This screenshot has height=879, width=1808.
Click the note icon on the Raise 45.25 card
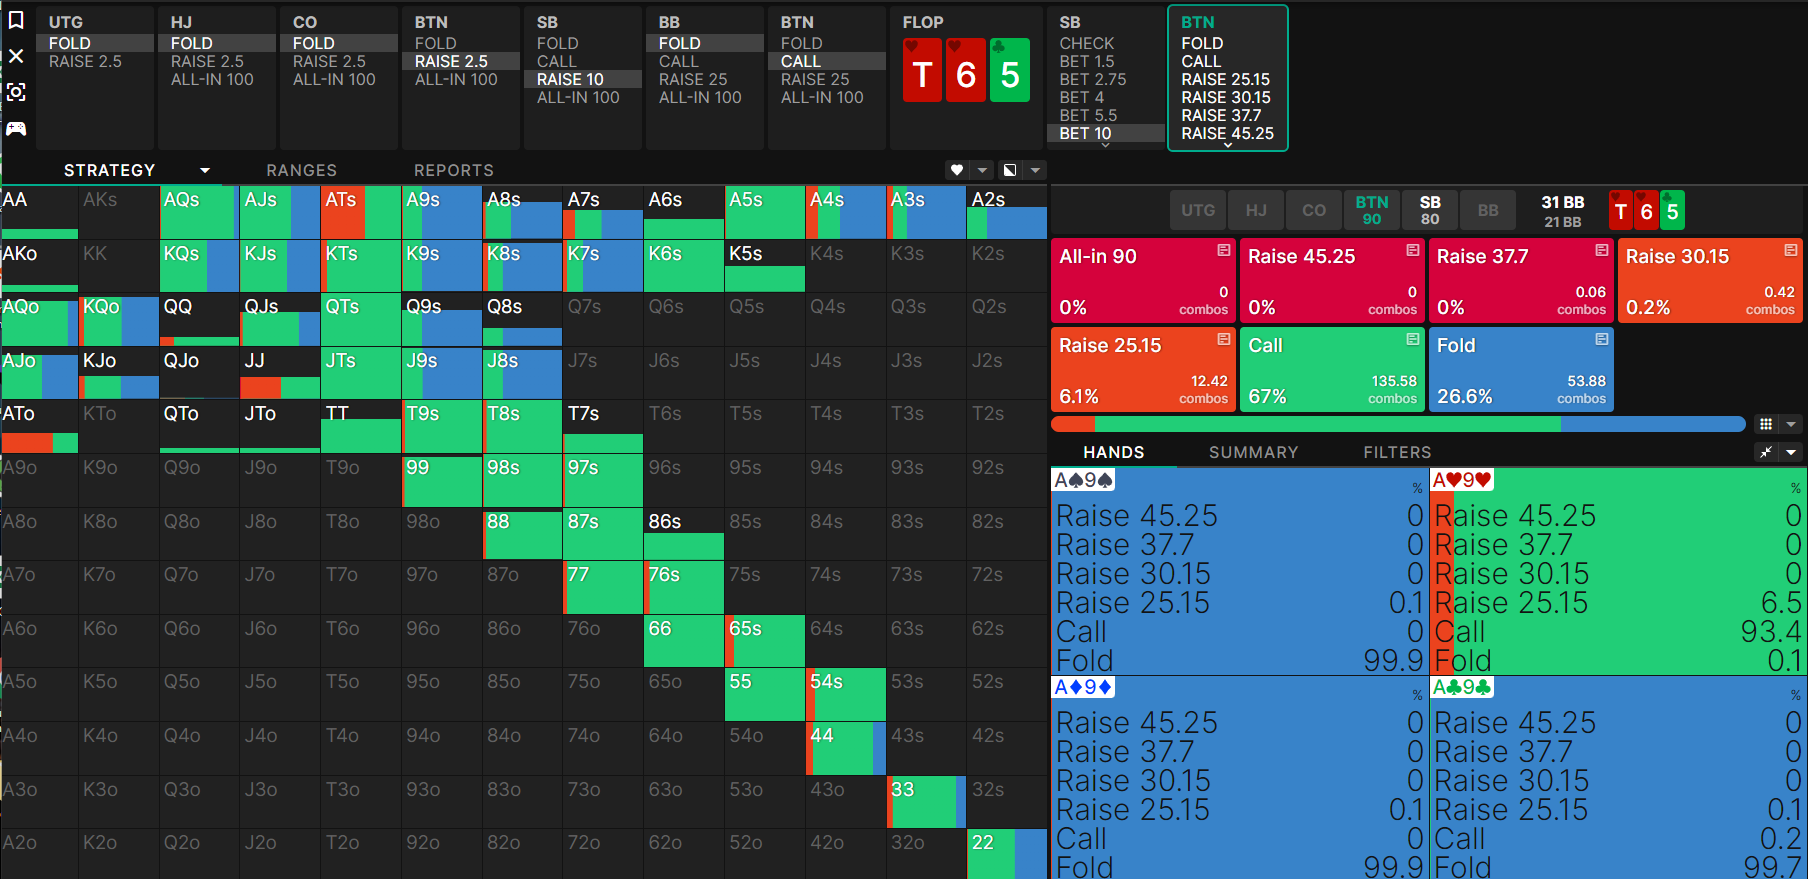[1413, 250]
